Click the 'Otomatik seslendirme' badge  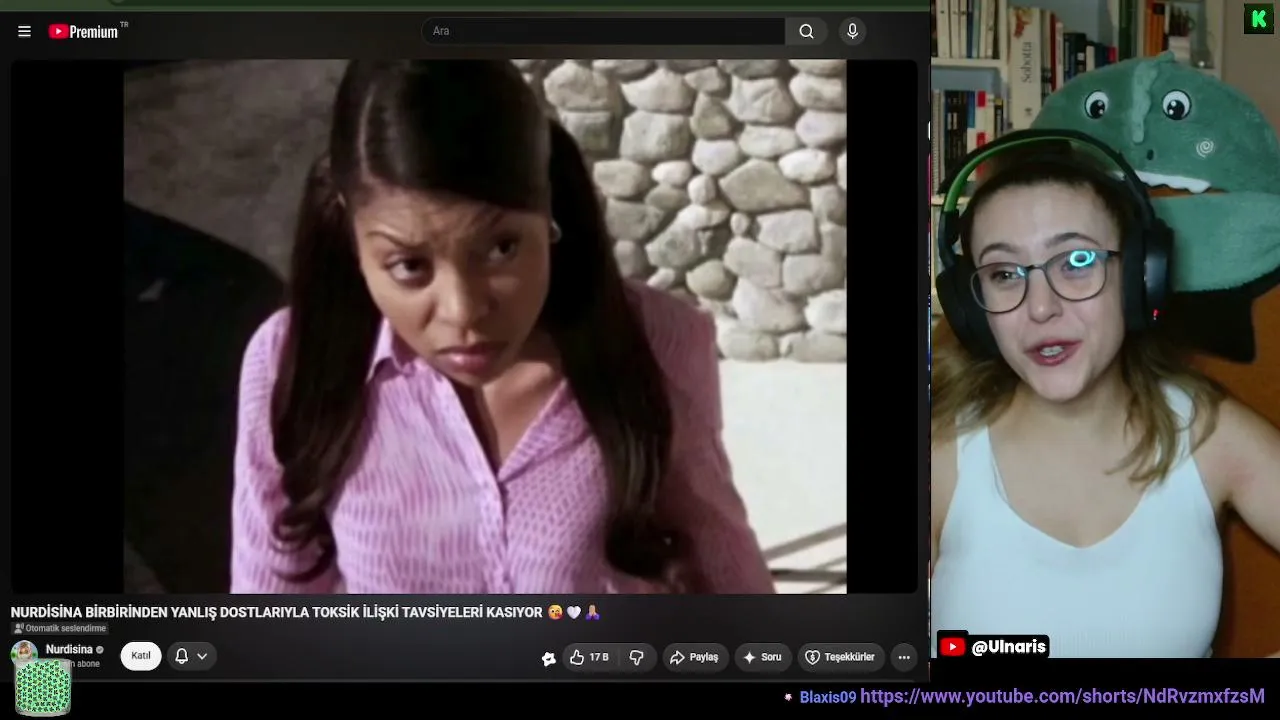pos(60,629)
